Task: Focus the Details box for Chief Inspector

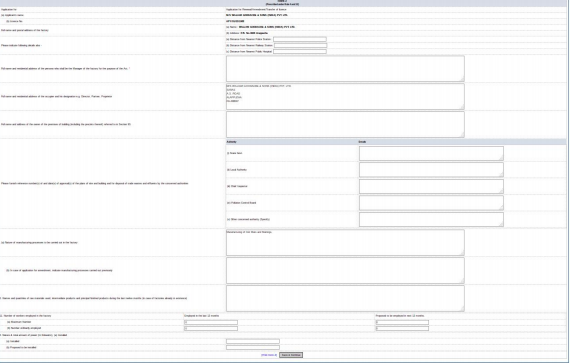Action: (x=431, y=186)
